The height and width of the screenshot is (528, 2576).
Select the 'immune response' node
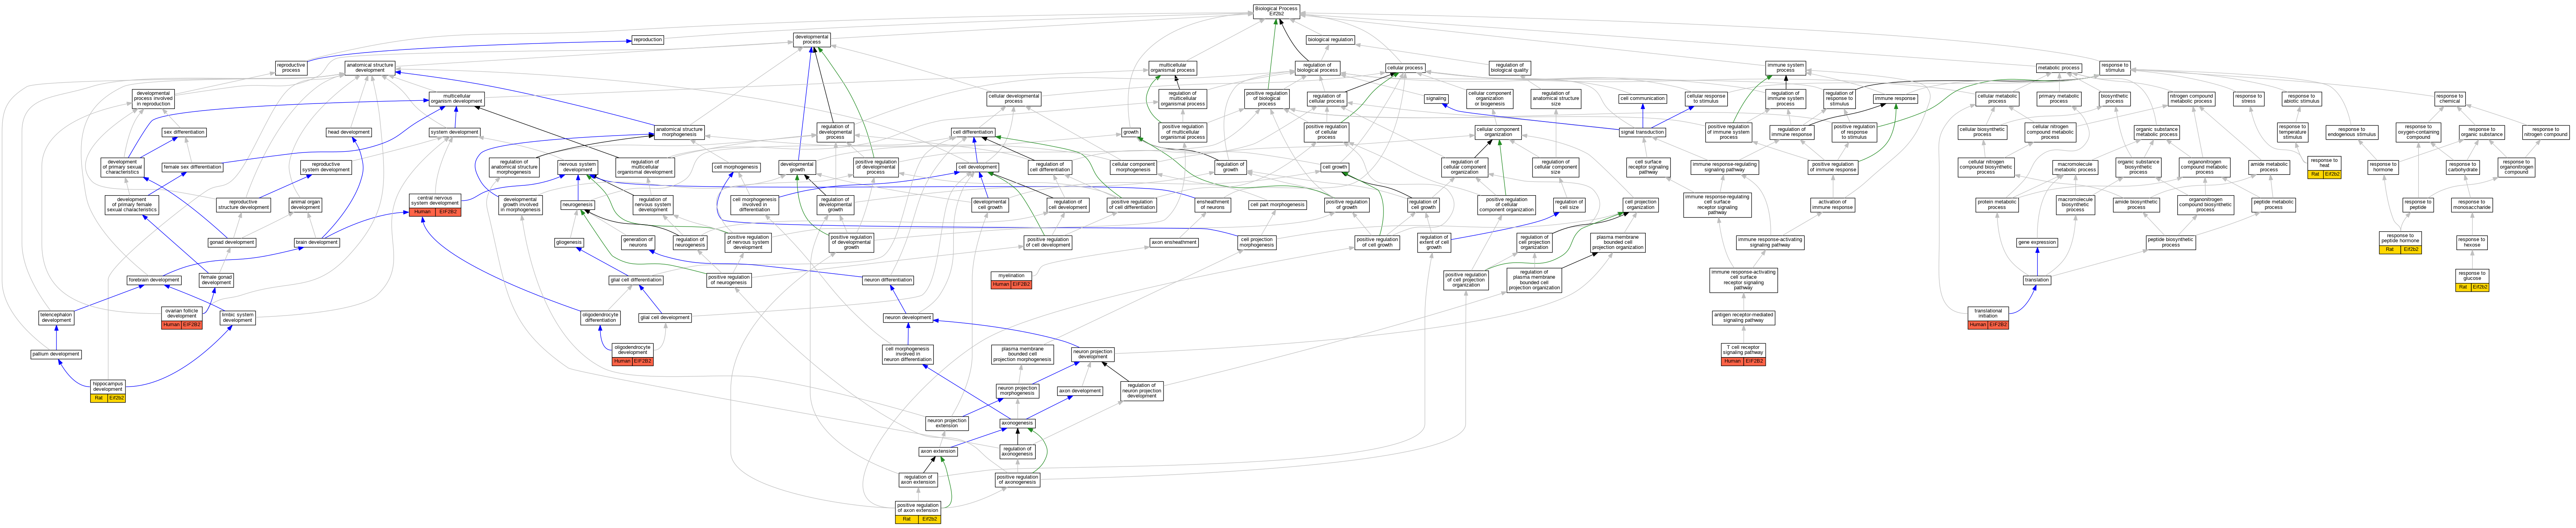coord(1895,99)
